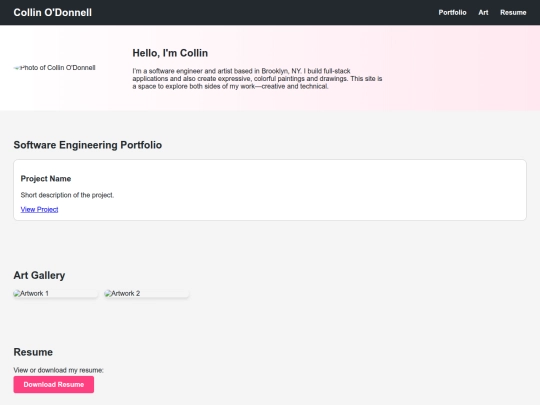The width and height of the screenshot is (540, 405).
Task: Click the broken image icon beside Artwork 2
Action: pyautogui.click(x=108, y=293)
